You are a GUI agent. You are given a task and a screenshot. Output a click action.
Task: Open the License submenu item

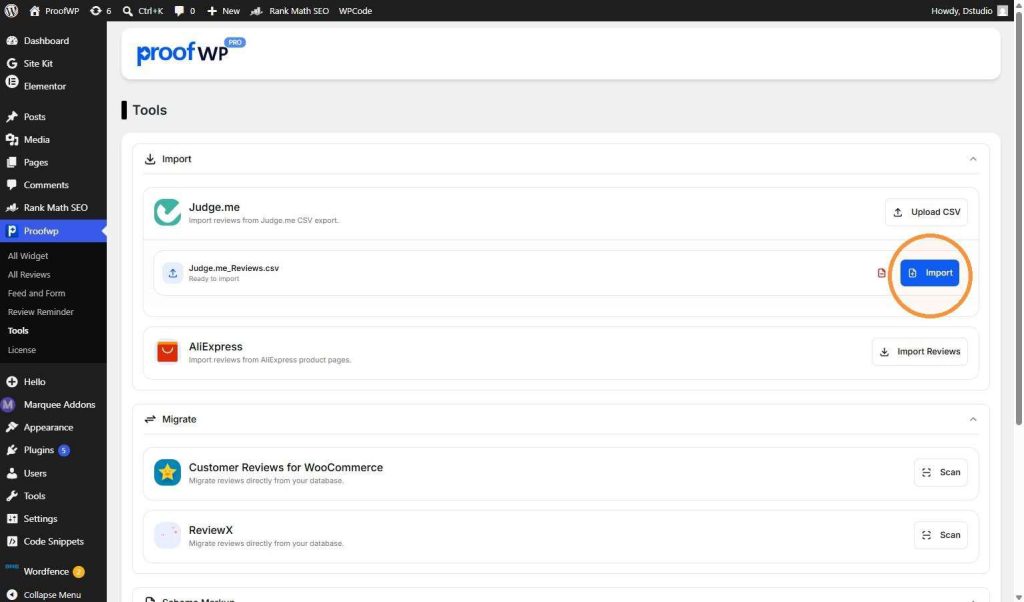pos(22,350)
